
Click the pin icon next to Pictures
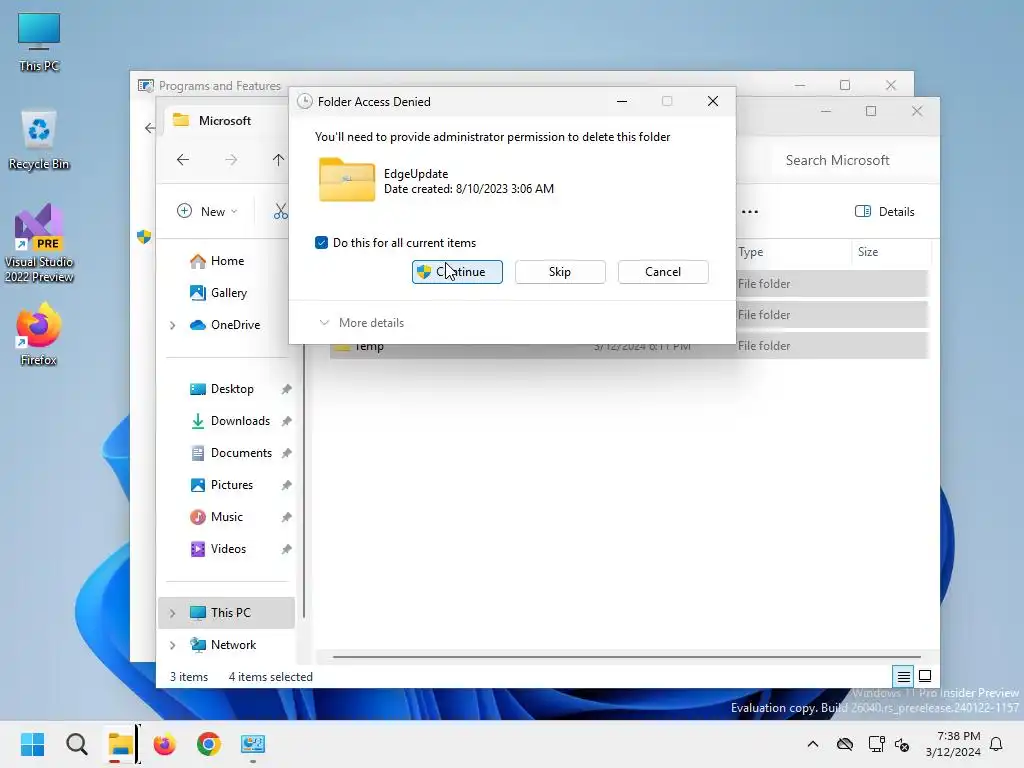pos(286,485)
